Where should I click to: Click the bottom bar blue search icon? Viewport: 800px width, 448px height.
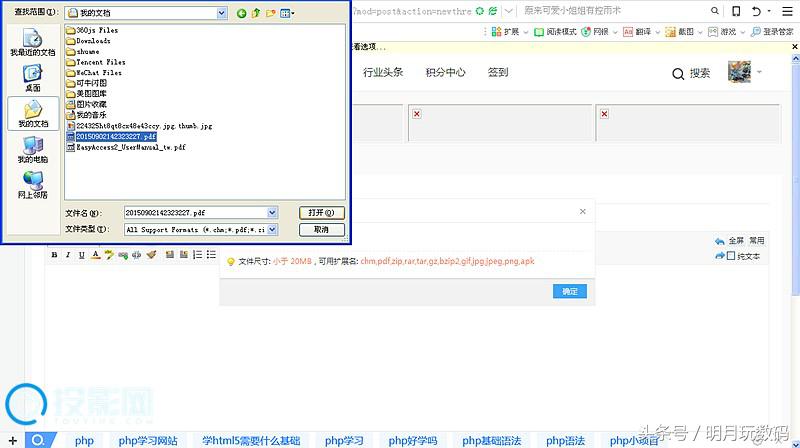38,440
